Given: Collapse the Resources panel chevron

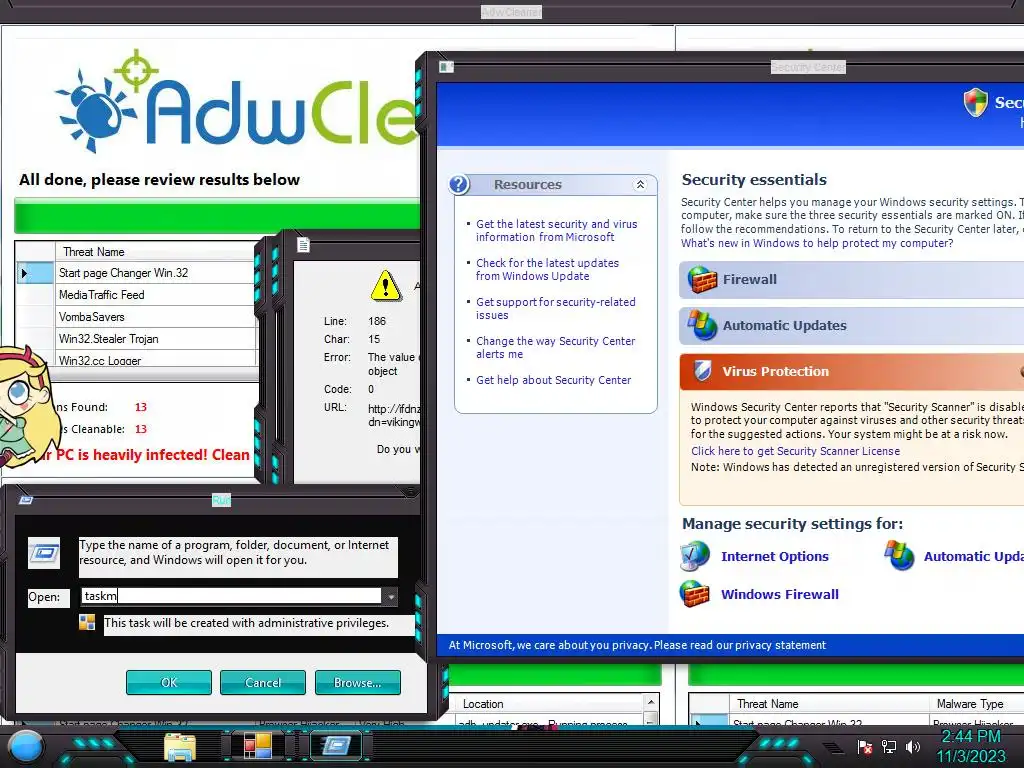Looking at the screenshot, I should 640,185.
